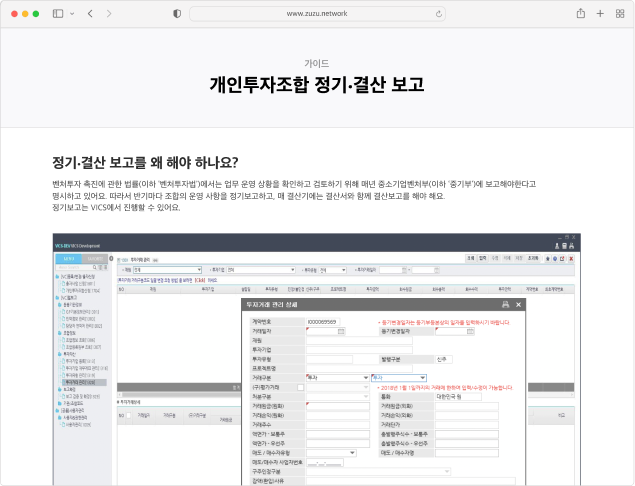Click the privacy shield icon
The height and width of the screenshot is (486, 635).
(177, 14)
